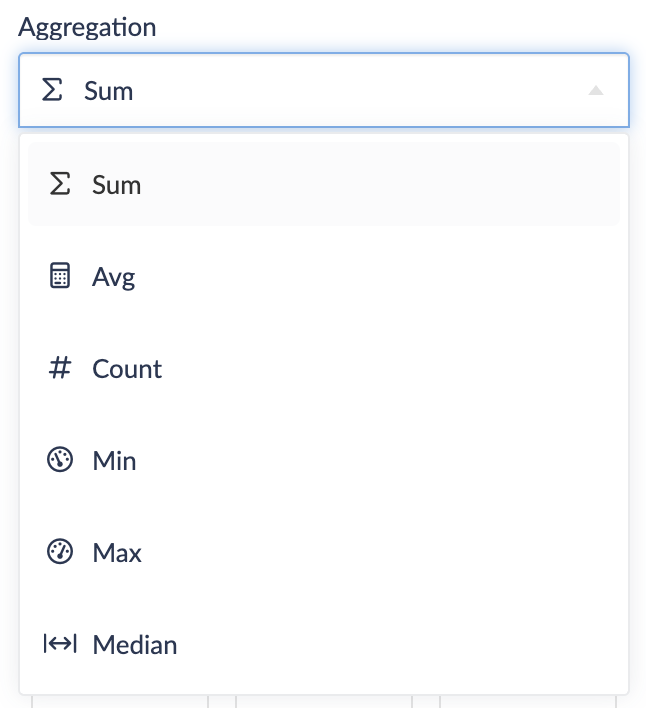The height and width of the screenshot is (708, 646).
Task: Click the hash icon next to Count
Action: (x=60, y=368)
